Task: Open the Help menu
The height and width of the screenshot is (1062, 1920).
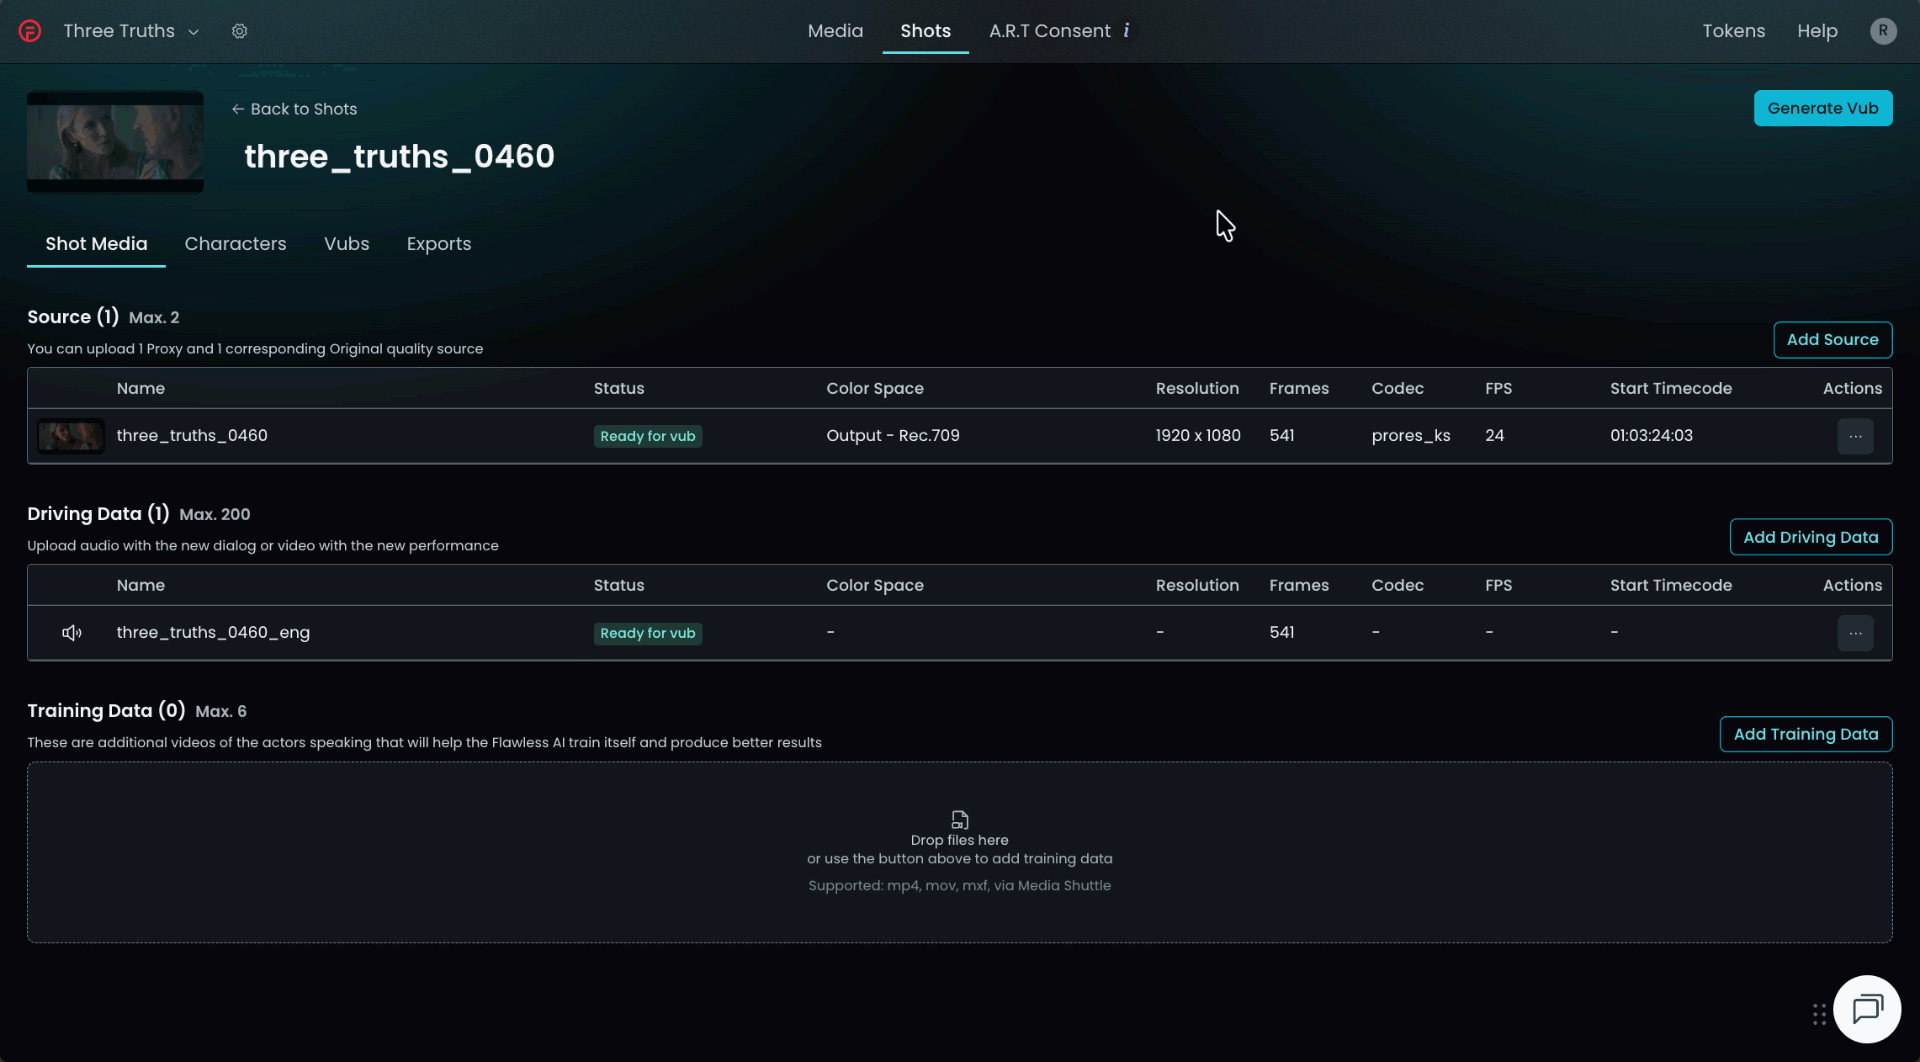Action: 1817,31
